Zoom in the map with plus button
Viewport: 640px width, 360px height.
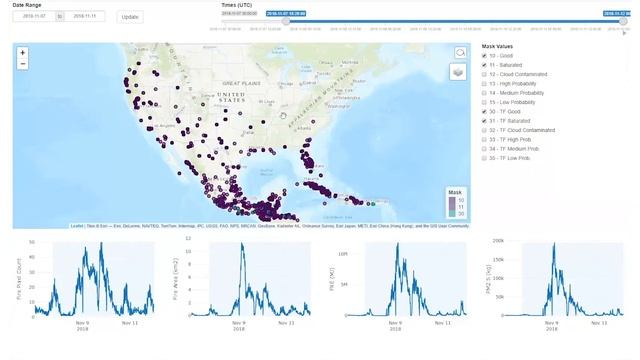tap(22, 53)
